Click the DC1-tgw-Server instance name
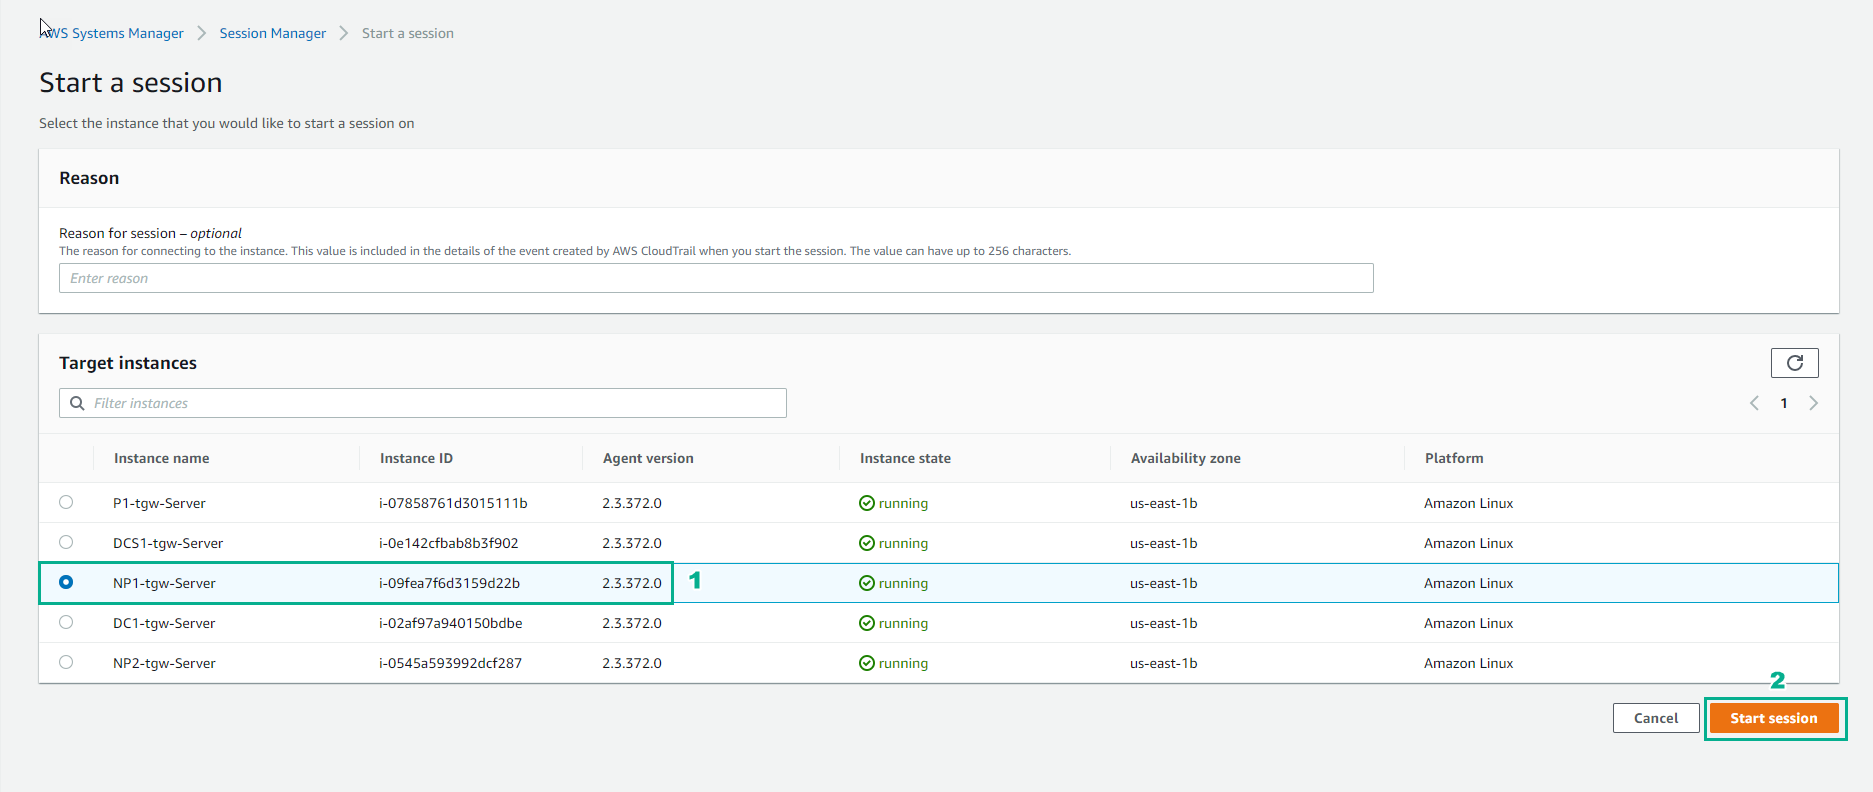Screen dimensions: 1873x792 click(x=164, y=623)
